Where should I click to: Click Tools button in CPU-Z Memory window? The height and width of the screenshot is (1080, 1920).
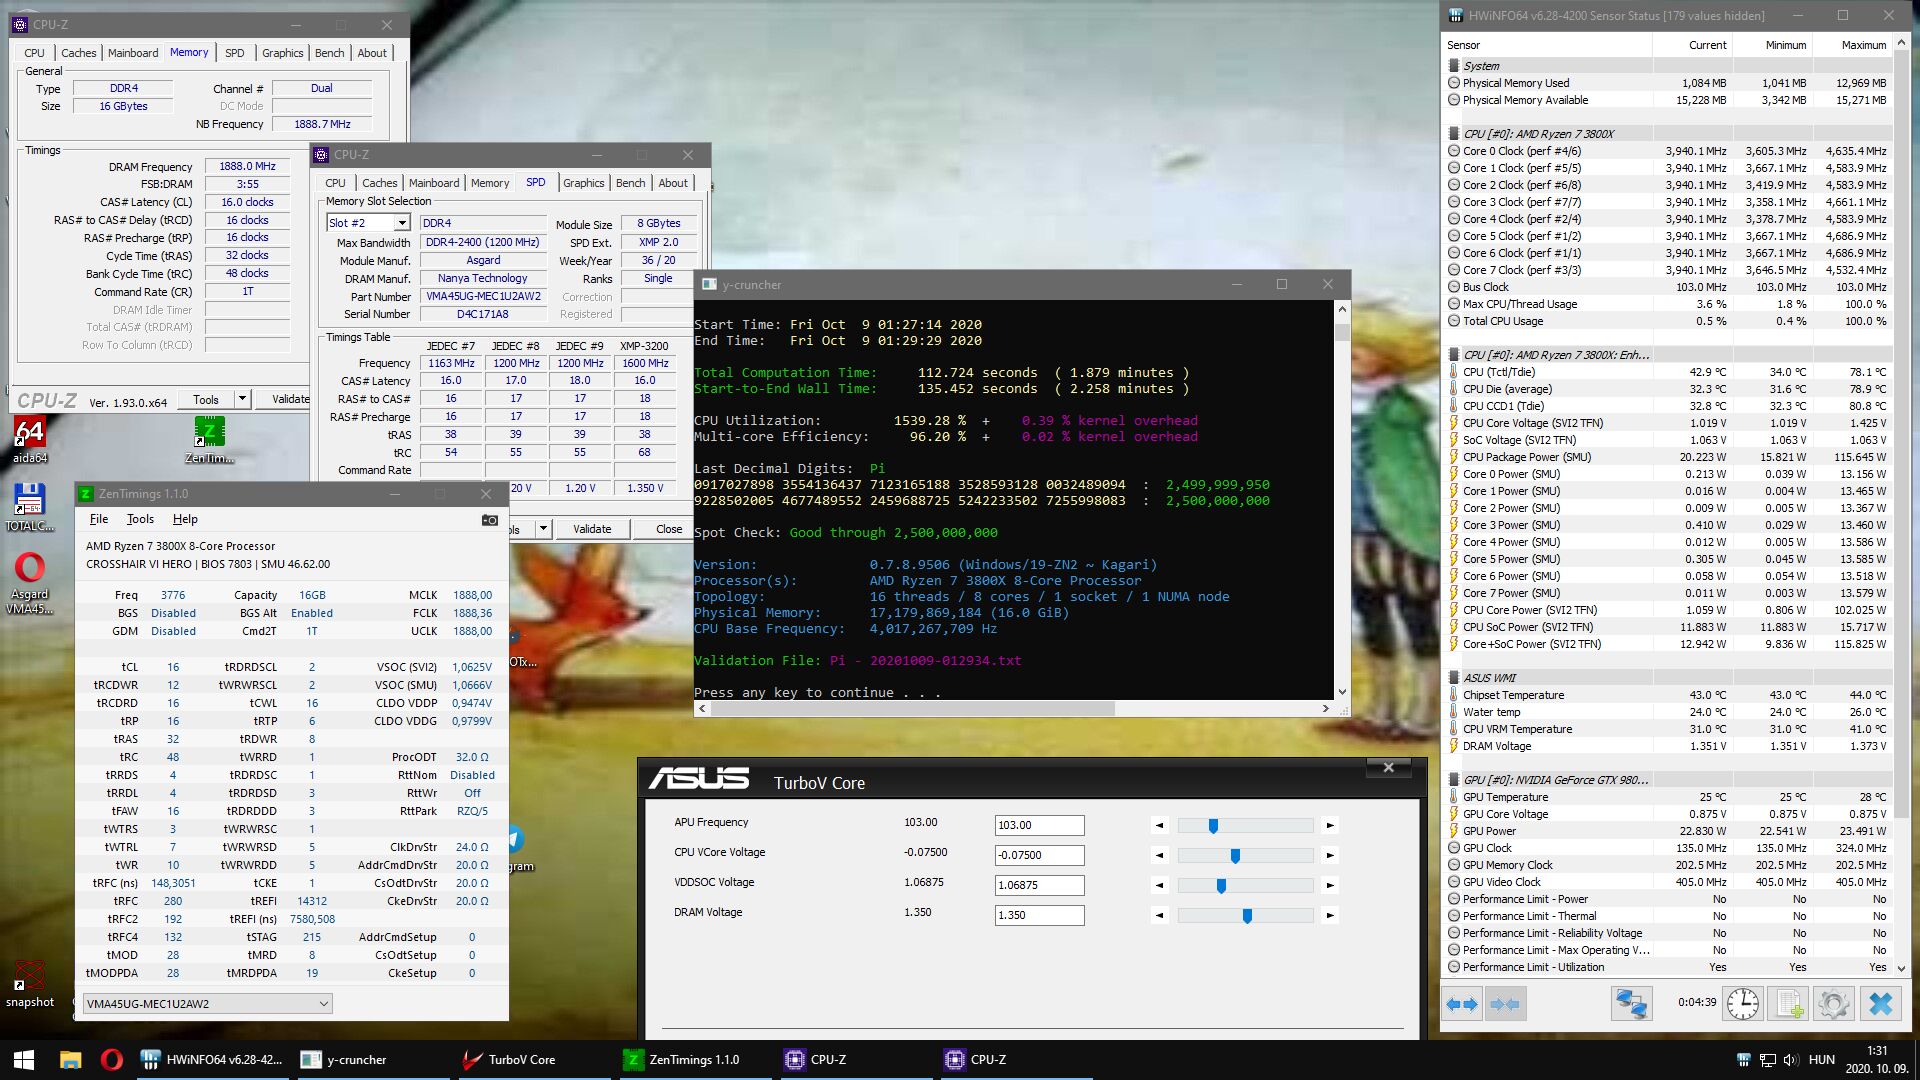(206, 399)
